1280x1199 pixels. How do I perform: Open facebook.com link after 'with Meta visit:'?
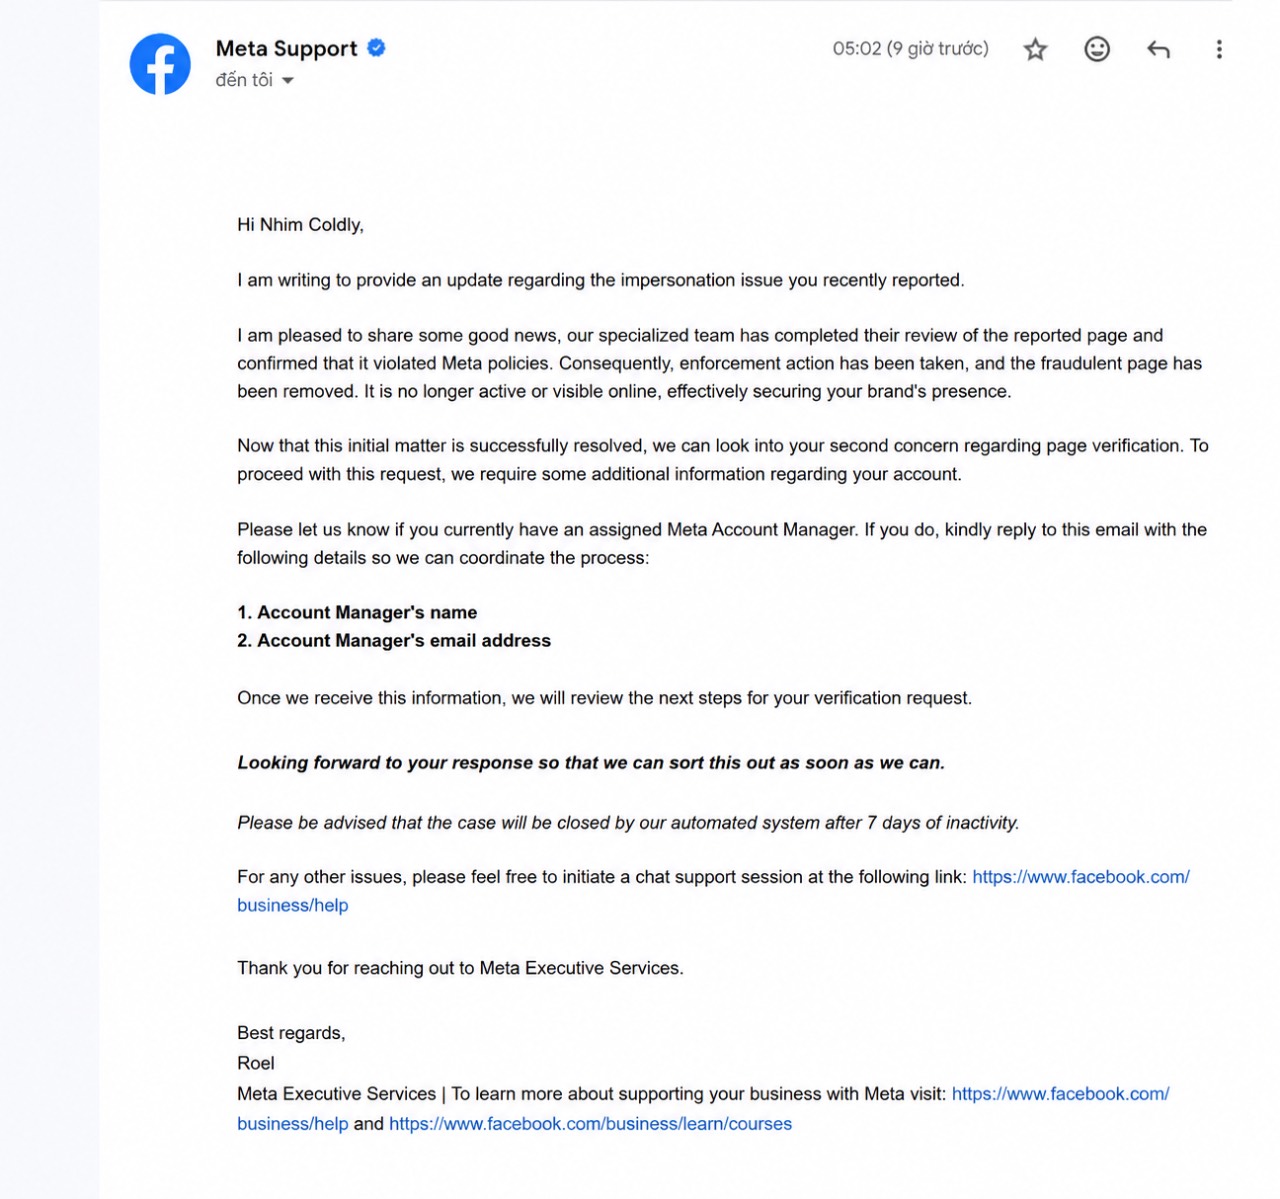pos(1060,1094)
